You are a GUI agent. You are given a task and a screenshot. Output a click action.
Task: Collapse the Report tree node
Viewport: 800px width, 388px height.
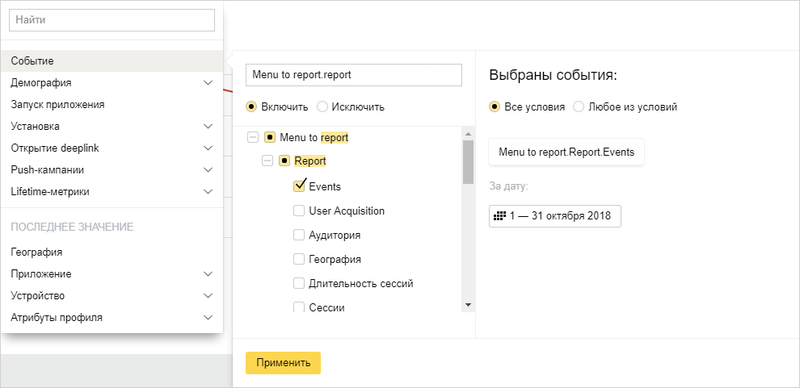coord(267,161)
